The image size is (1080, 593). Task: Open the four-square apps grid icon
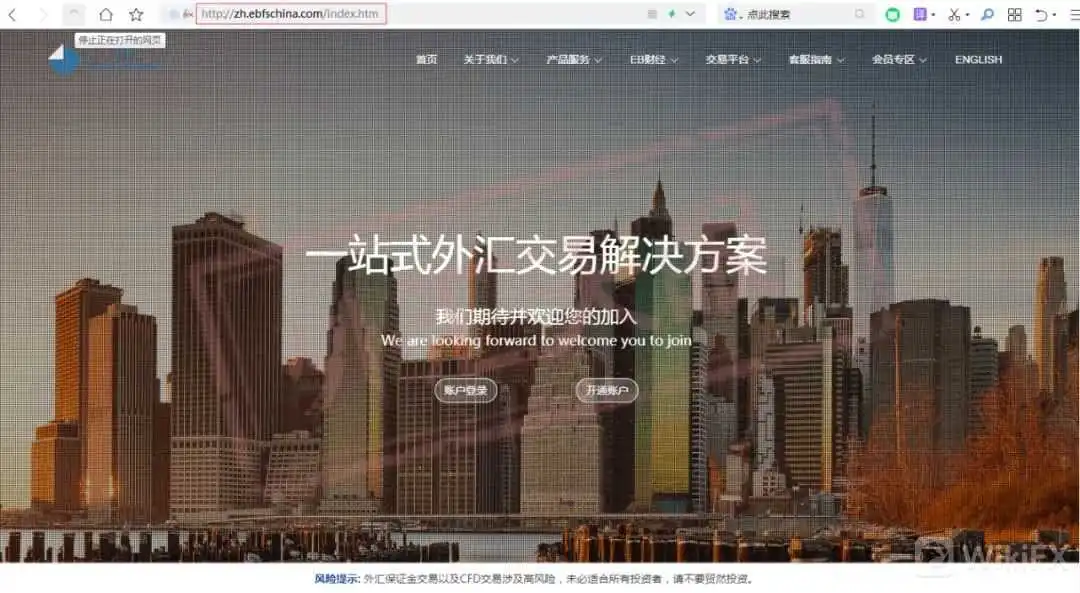[x=1014, y=14]
